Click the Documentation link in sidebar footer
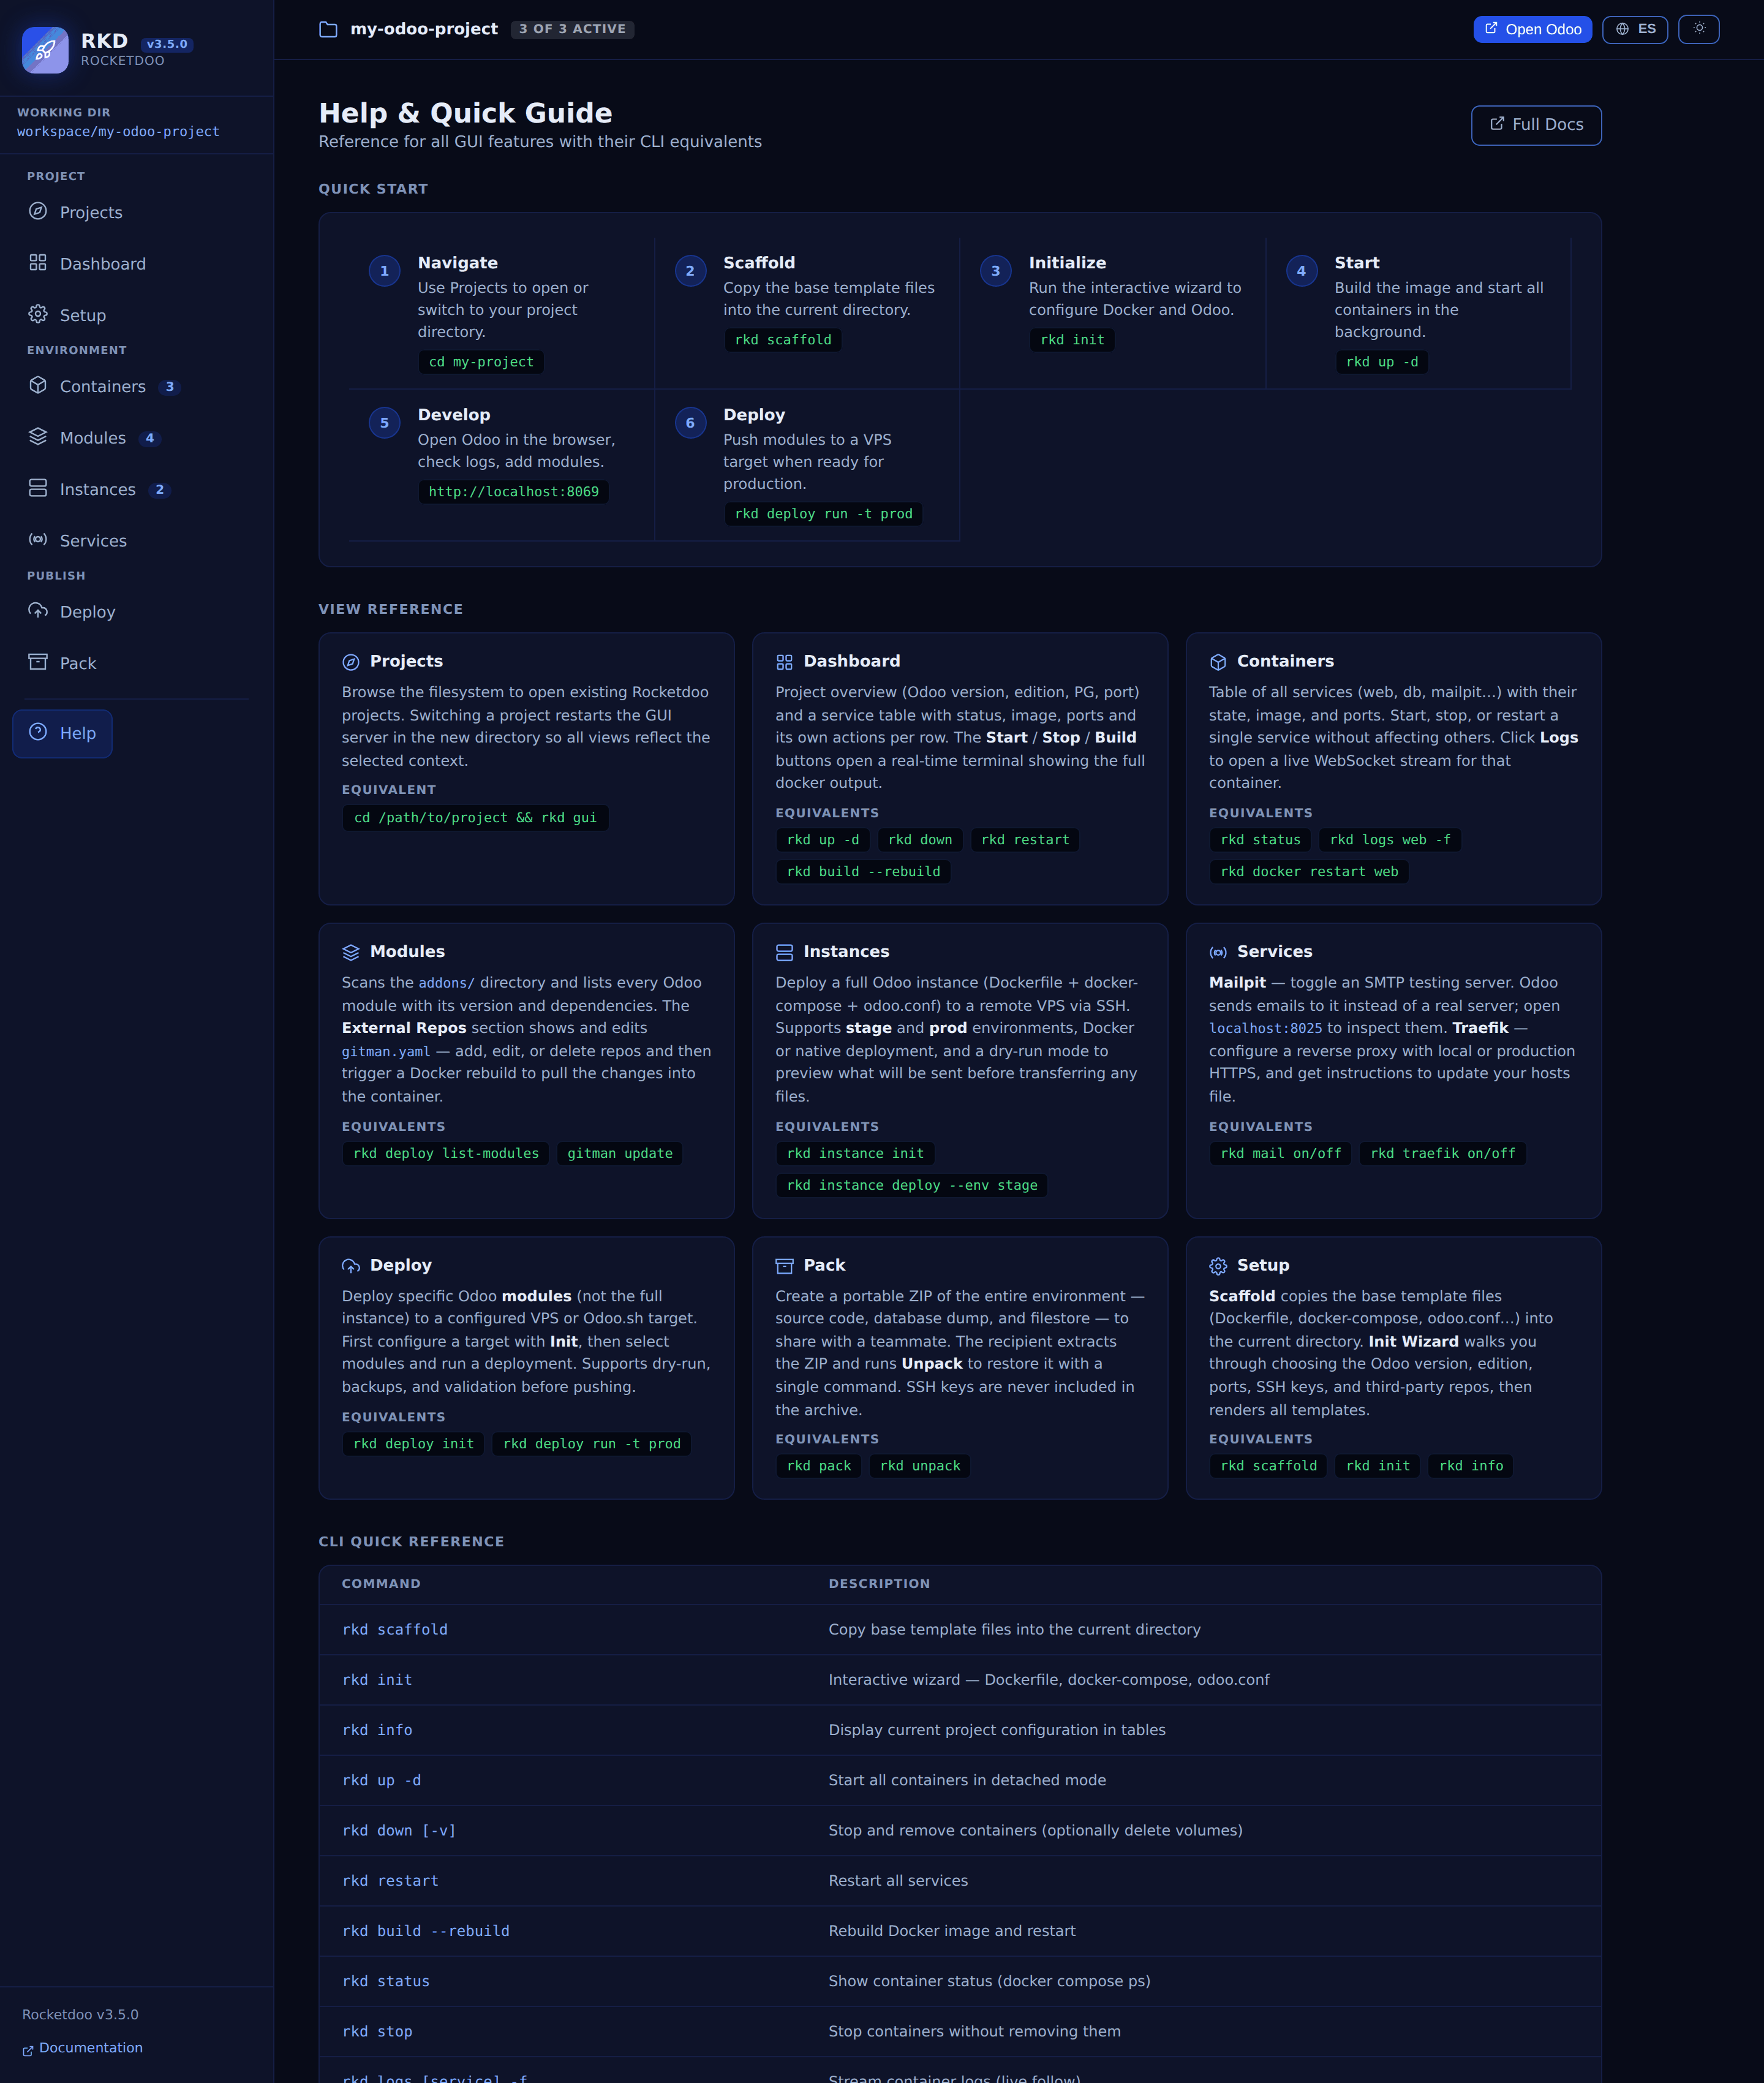 (83, 2047)
